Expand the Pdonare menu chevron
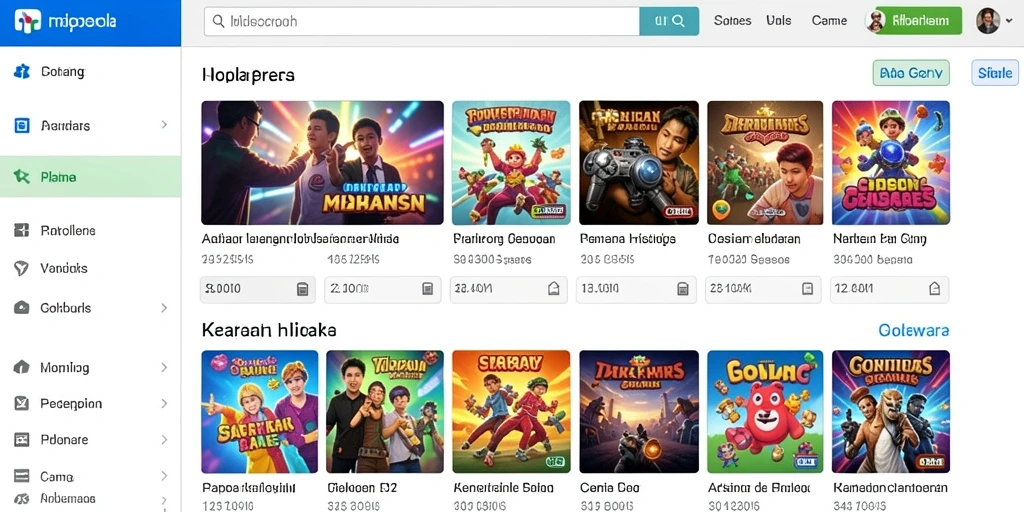Viewport: 1024px width, 512px height. coord(164,440)
